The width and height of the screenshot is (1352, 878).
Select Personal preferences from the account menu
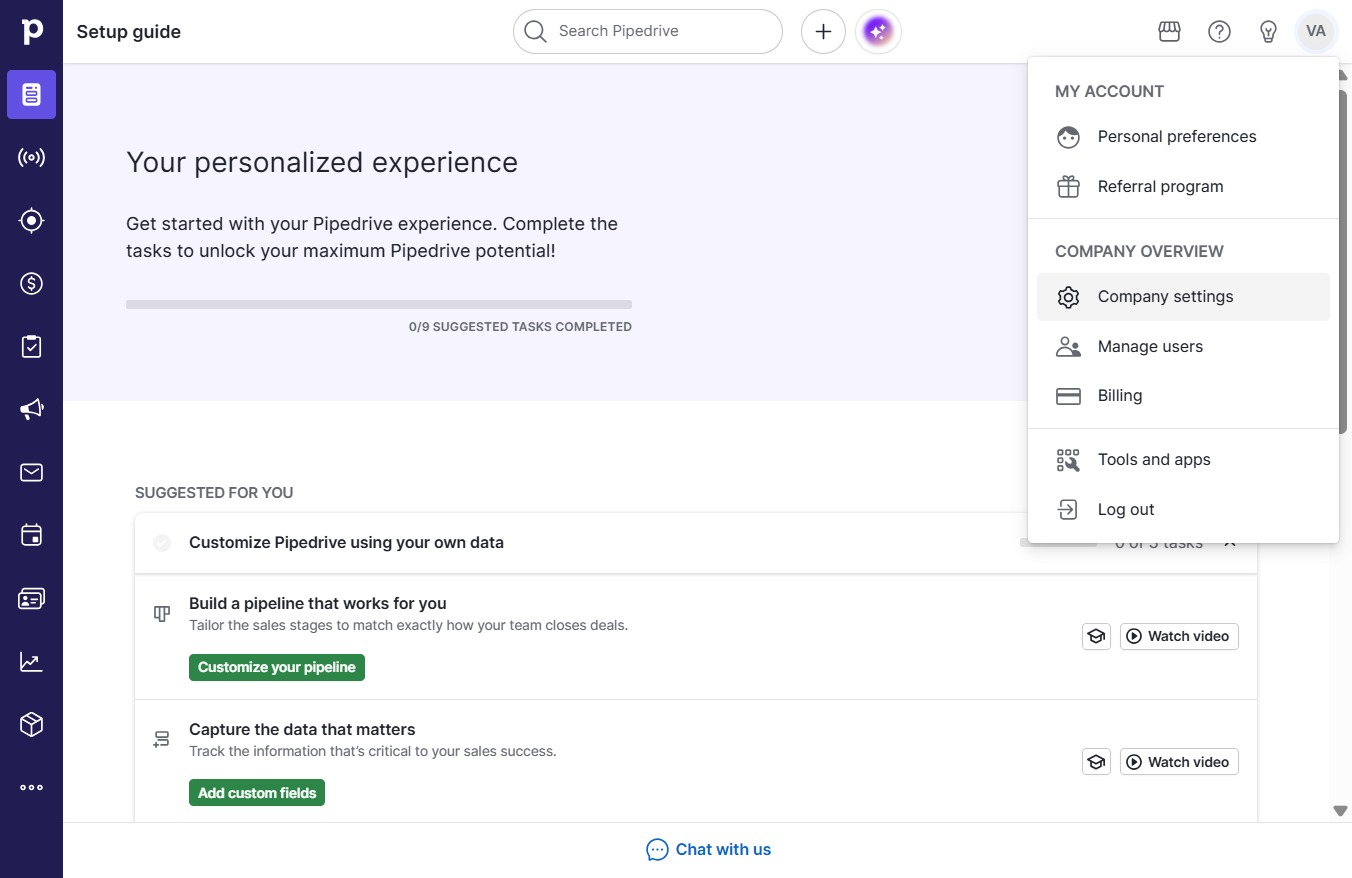1183,137
